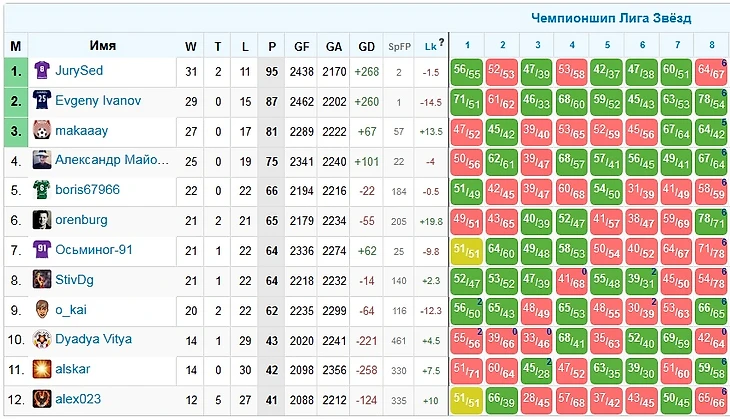This screenshot has width=730, height=419.
Task: Click the question mark next to Lk
Action: click(441, 44)
